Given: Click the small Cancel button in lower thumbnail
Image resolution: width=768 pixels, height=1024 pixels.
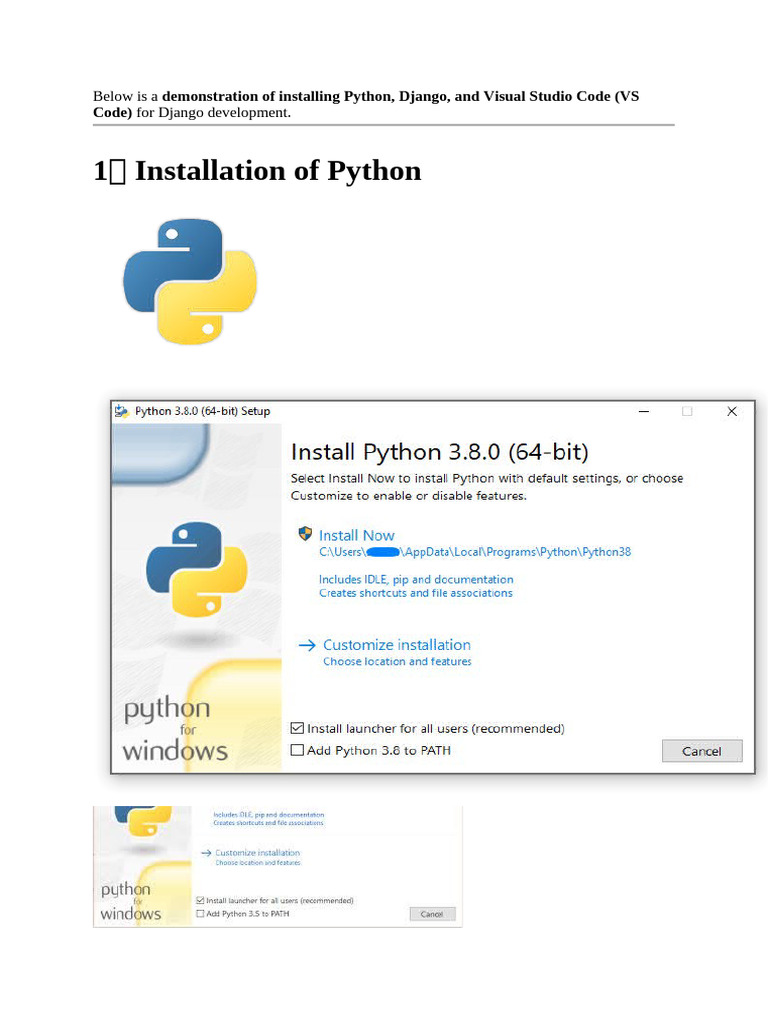Looking at the screenshot, I should coord(432,914).
